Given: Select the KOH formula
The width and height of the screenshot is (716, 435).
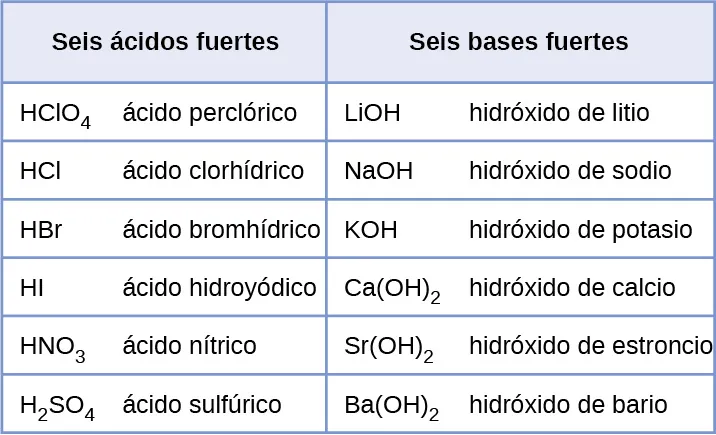Looking at the screenshot, I should pos(370,229).
